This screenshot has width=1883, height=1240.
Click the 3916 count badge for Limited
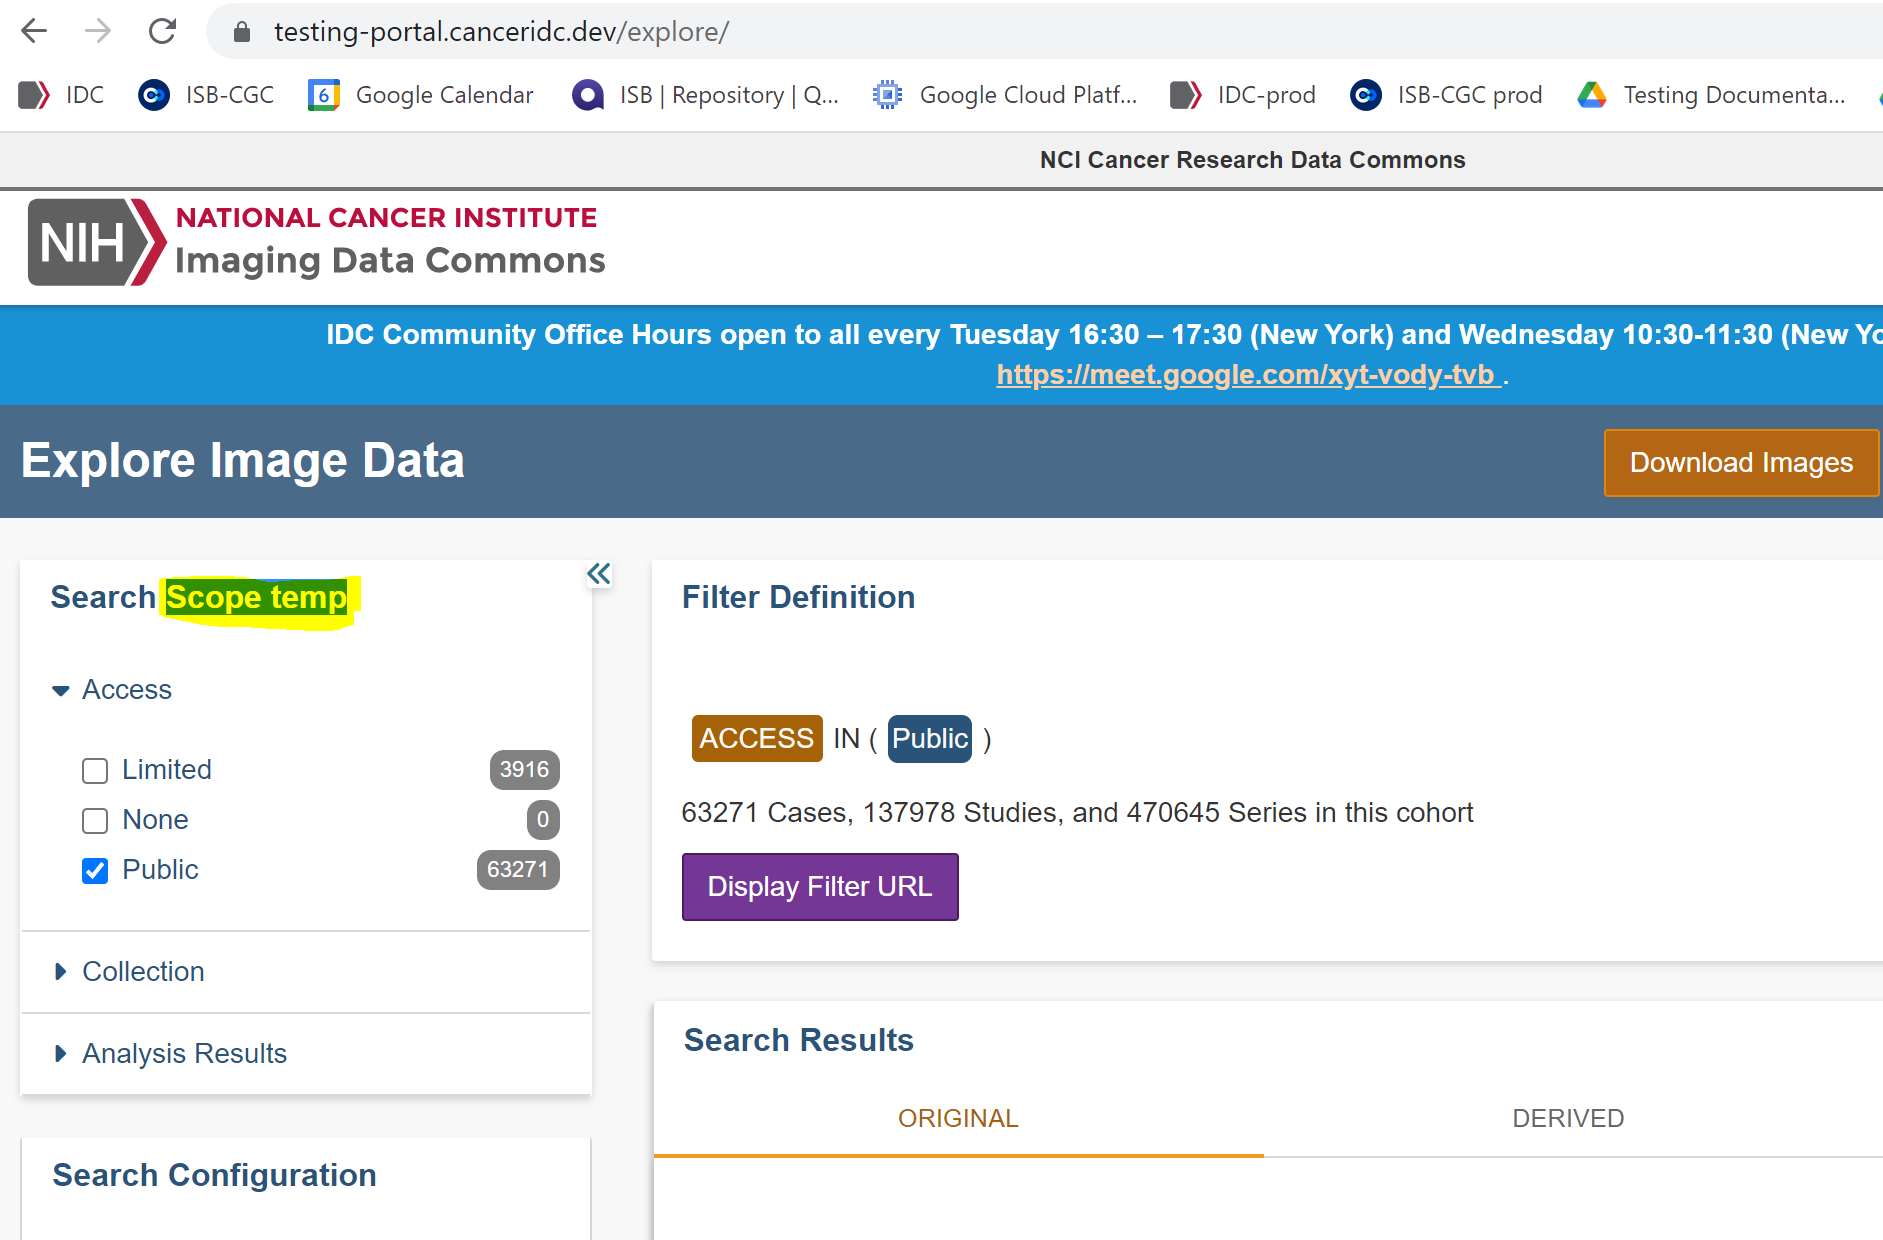tap(524, 770)
